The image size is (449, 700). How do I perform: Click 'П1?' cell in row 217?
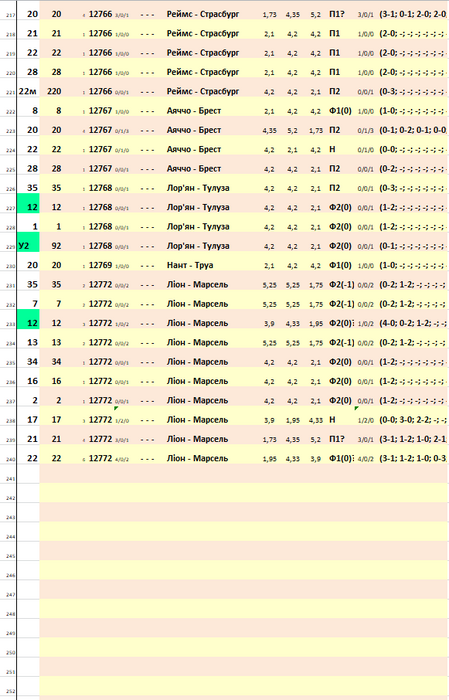[337, 14]
